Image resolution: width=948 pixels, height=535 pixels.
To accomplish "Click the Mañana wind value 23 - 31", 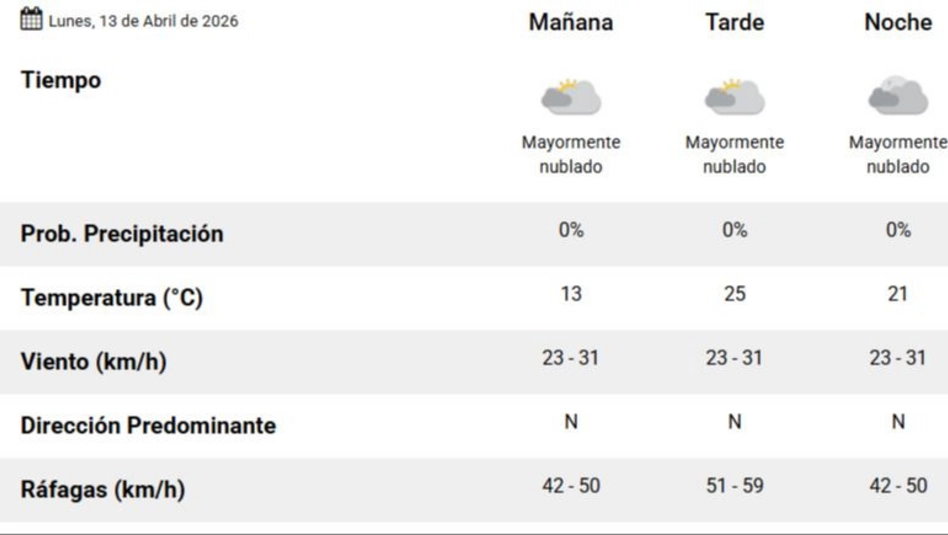I will coord(571,358).
